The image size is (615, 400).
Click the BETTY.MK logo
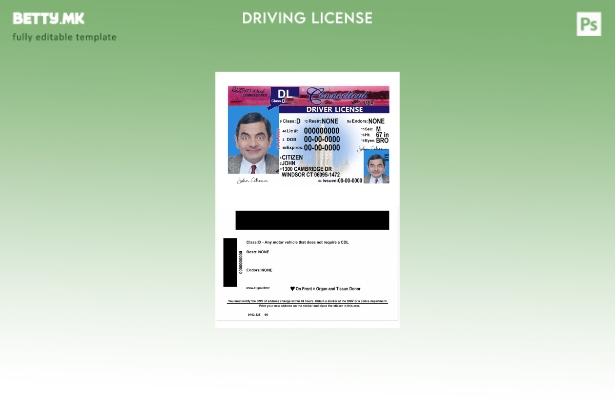pos(48,18)
